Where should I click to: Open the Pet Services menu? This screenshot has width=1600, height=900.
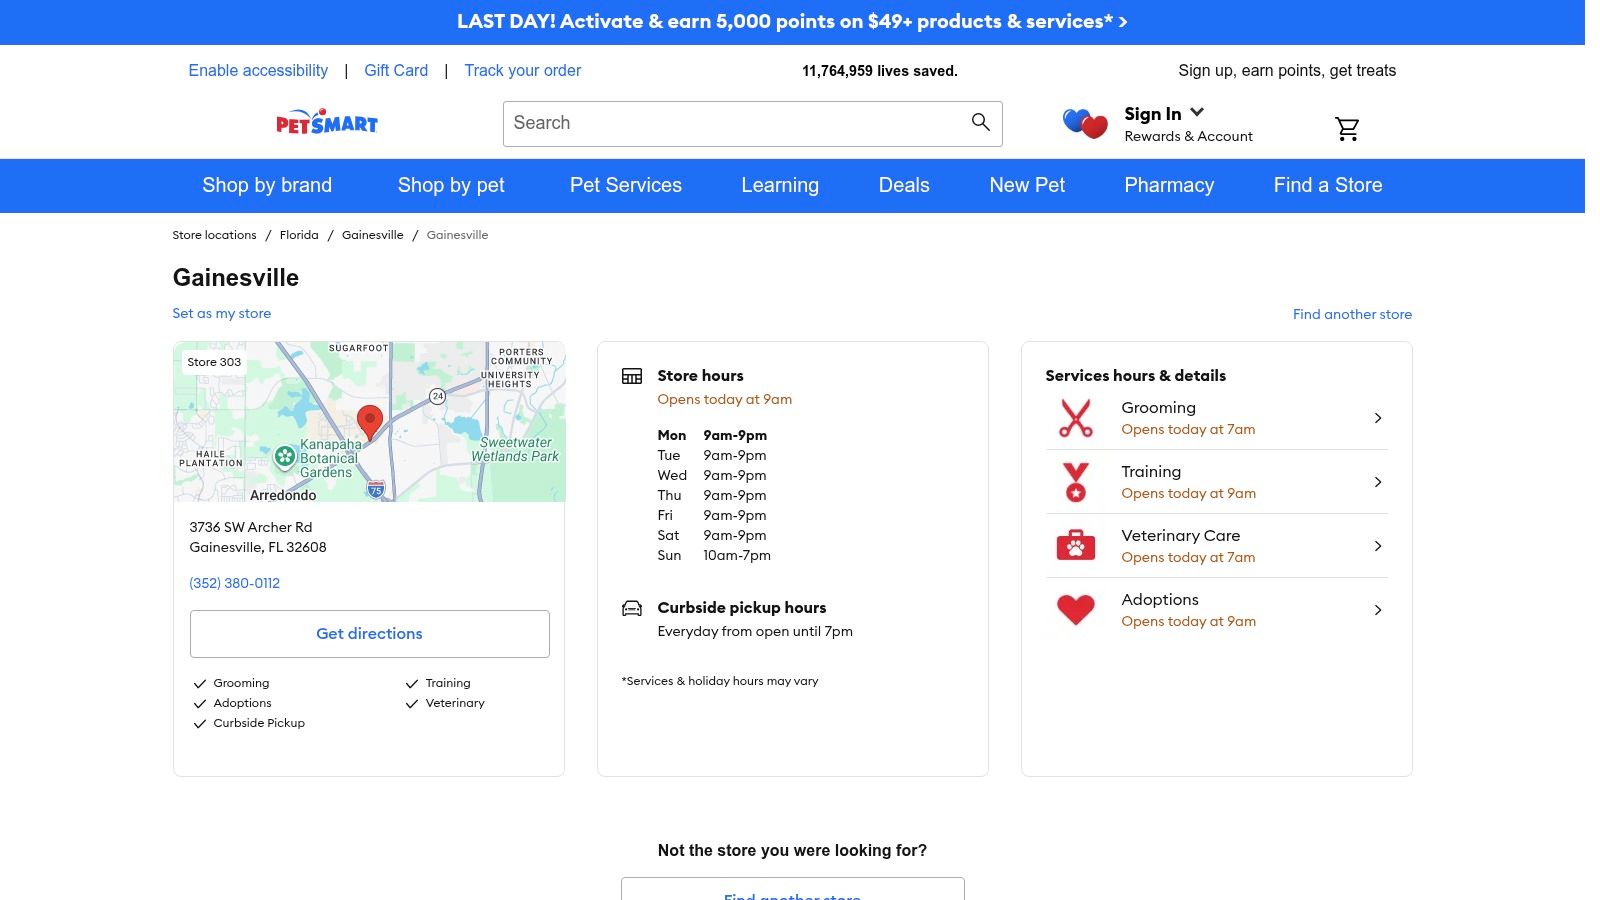point(626,185)
